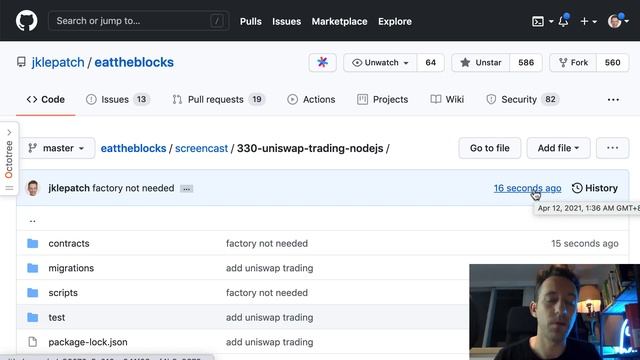Screen dimensions: 640x360
Task: Open the command palette terminal icon
Action: pos(538,21)
